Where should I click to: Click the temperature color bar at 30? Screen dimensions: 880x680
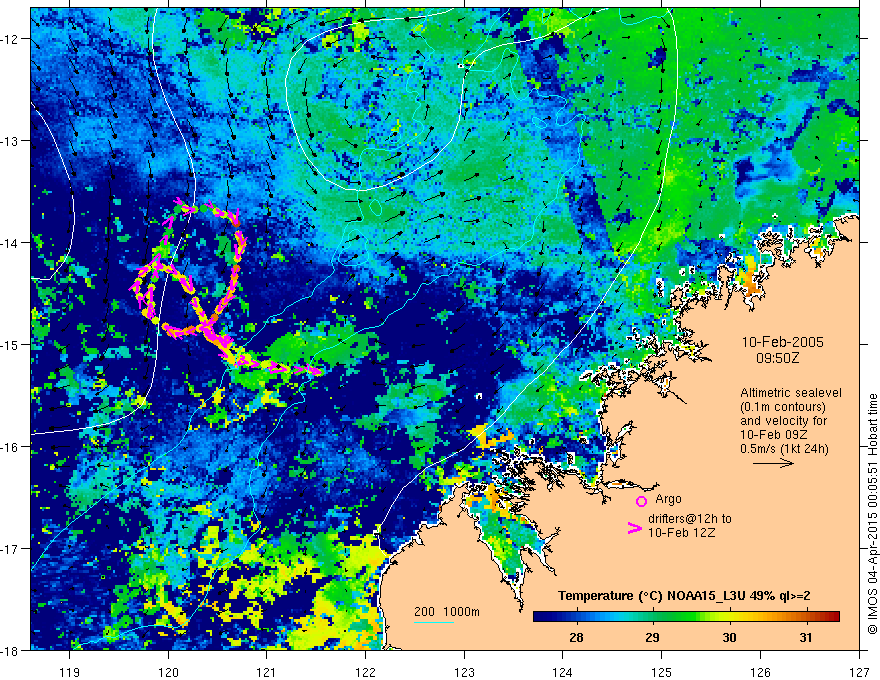point(729,616)
